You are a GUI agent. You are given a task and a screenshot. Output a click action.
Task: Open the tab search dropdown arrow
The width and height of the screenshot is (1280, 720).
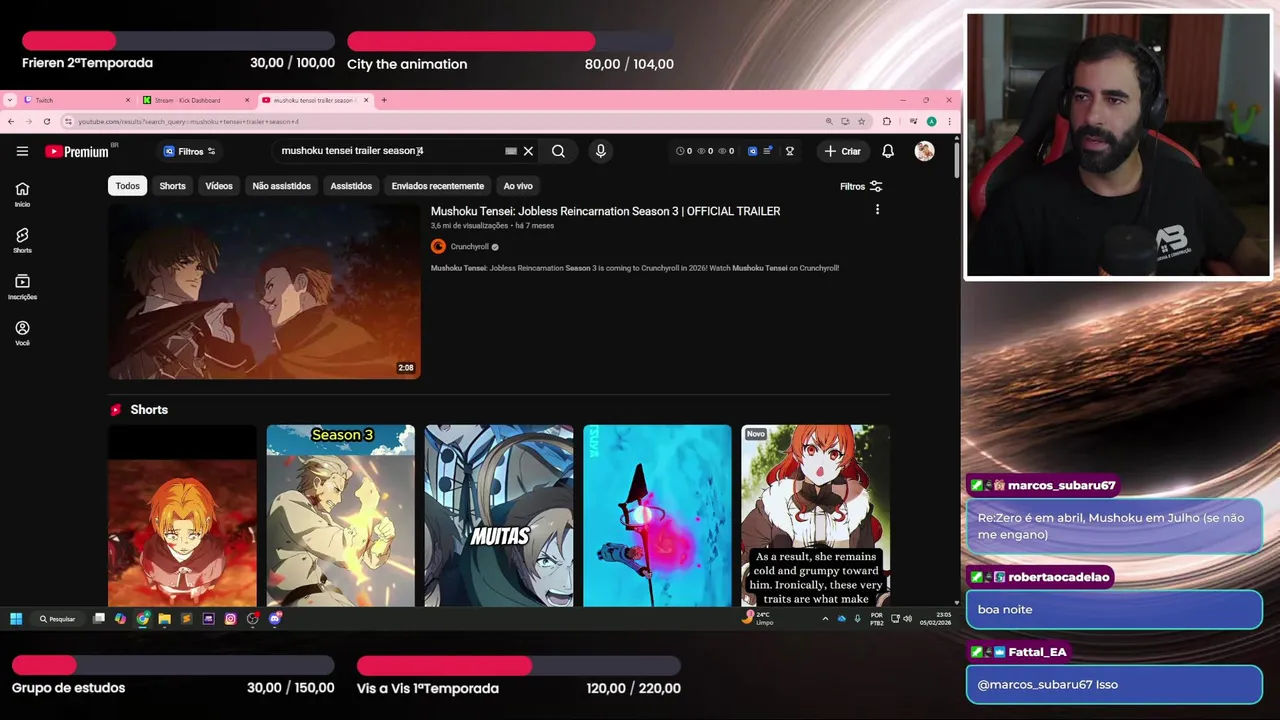[10, 100]
